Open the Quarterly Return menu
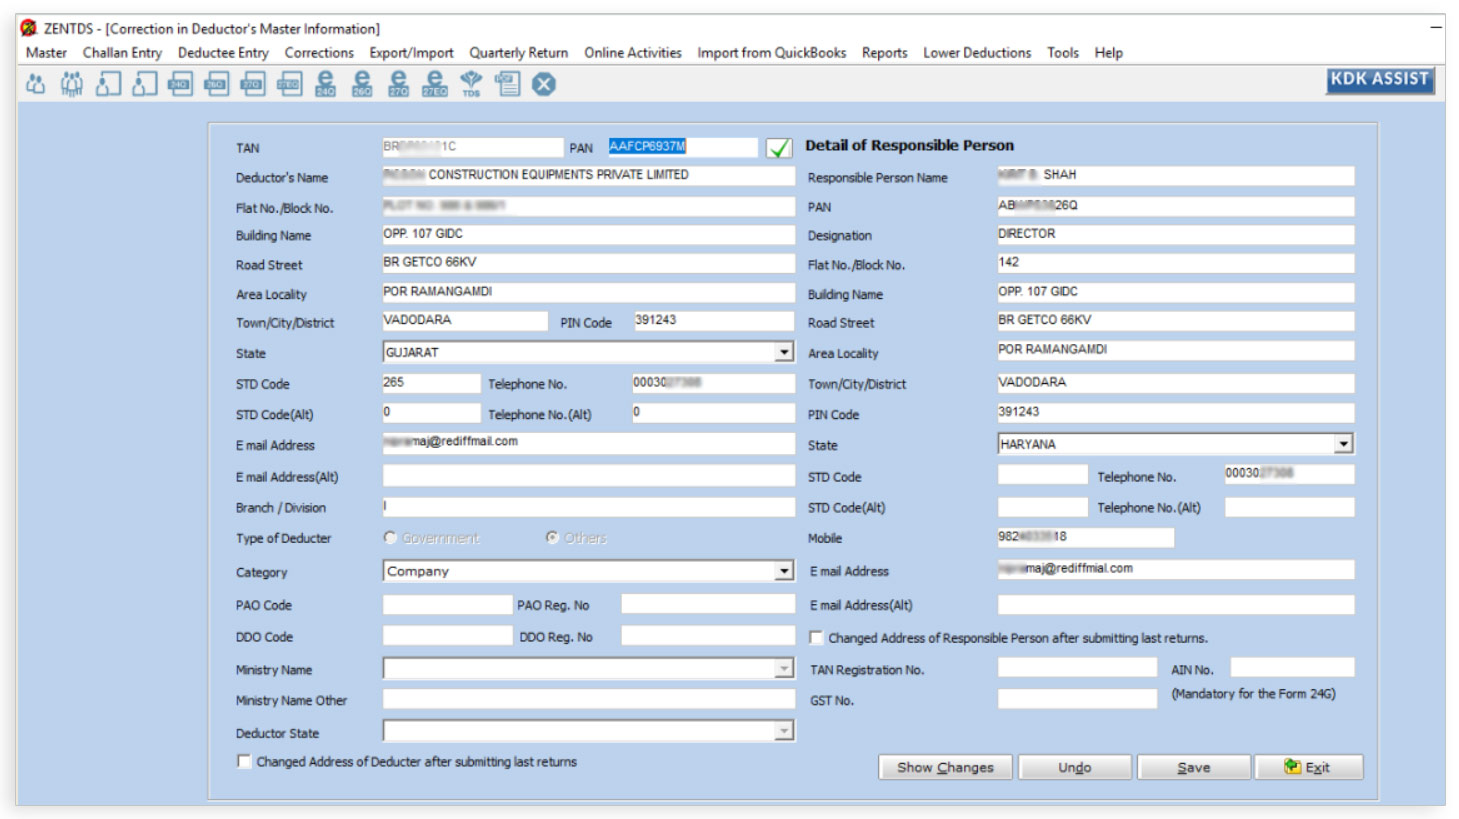Screen dimensions: 1459x819 coord(519,53)
